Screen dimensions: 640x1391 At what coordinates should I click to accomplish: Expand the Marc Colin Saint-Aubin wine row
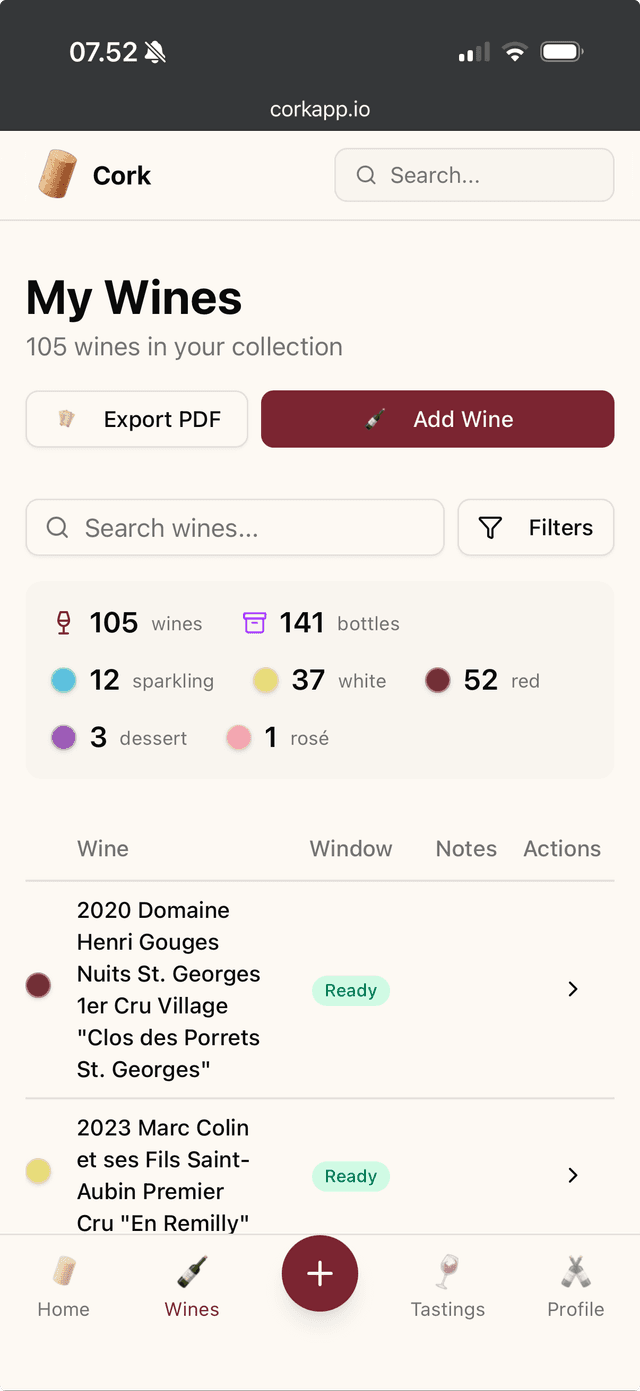(572, 1175)
